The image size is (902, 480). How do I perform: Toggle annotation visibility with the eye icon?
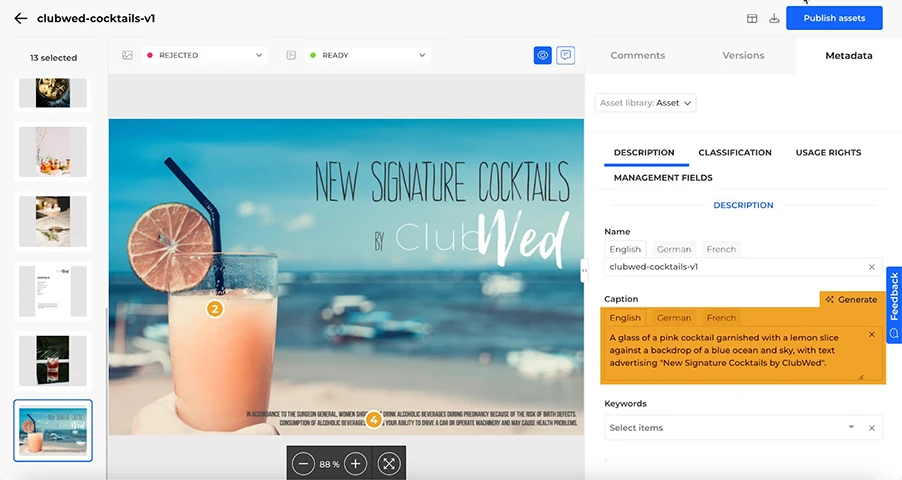(x=542, y=55)
